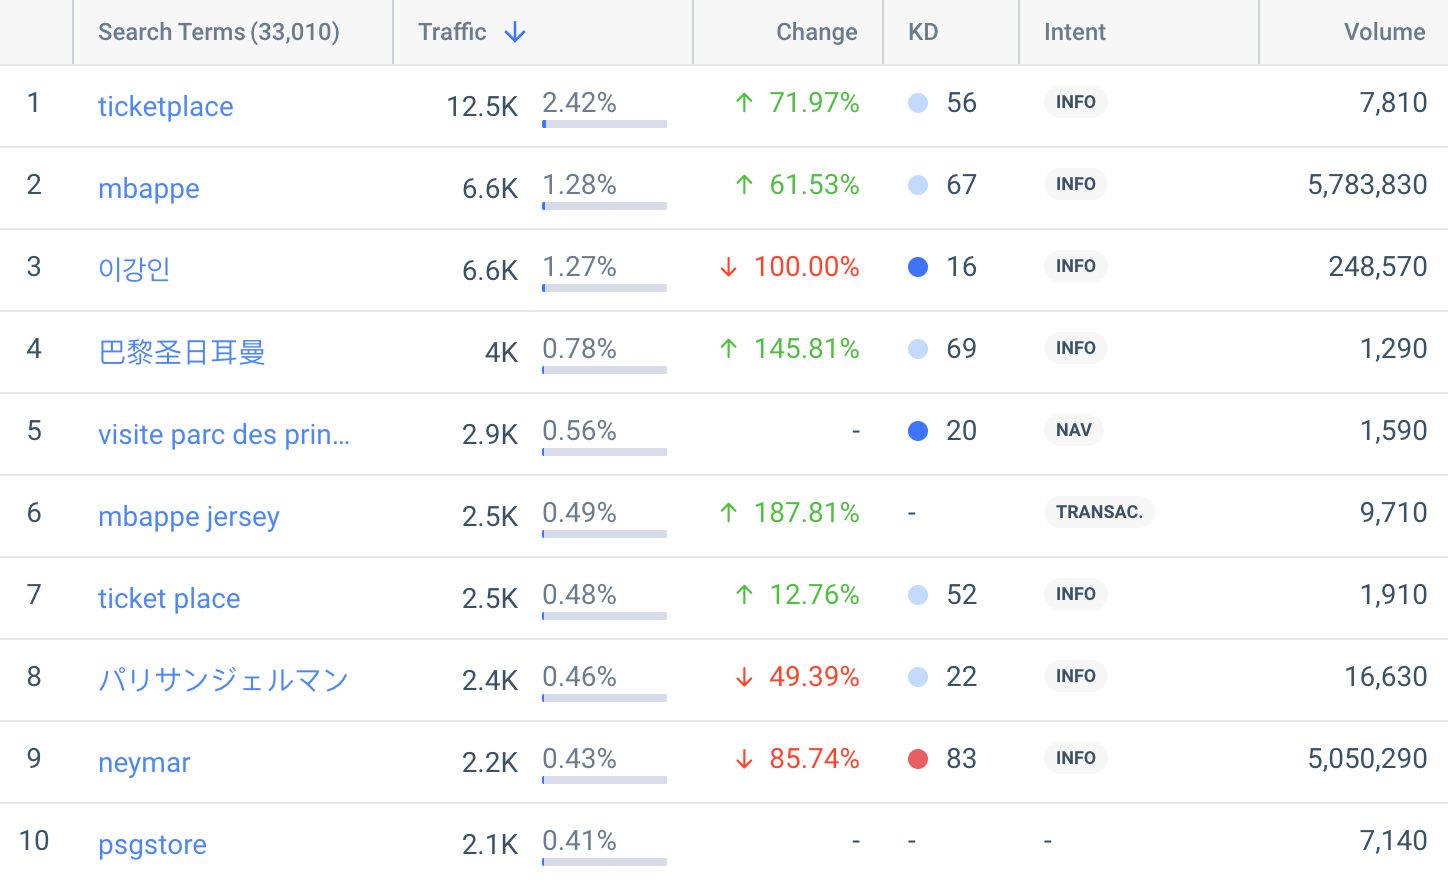Click the traffic progress bar for ticketplace
The height and width of the screenshot is (882, 1448).
pyautogui.click(x=603, y=124)
